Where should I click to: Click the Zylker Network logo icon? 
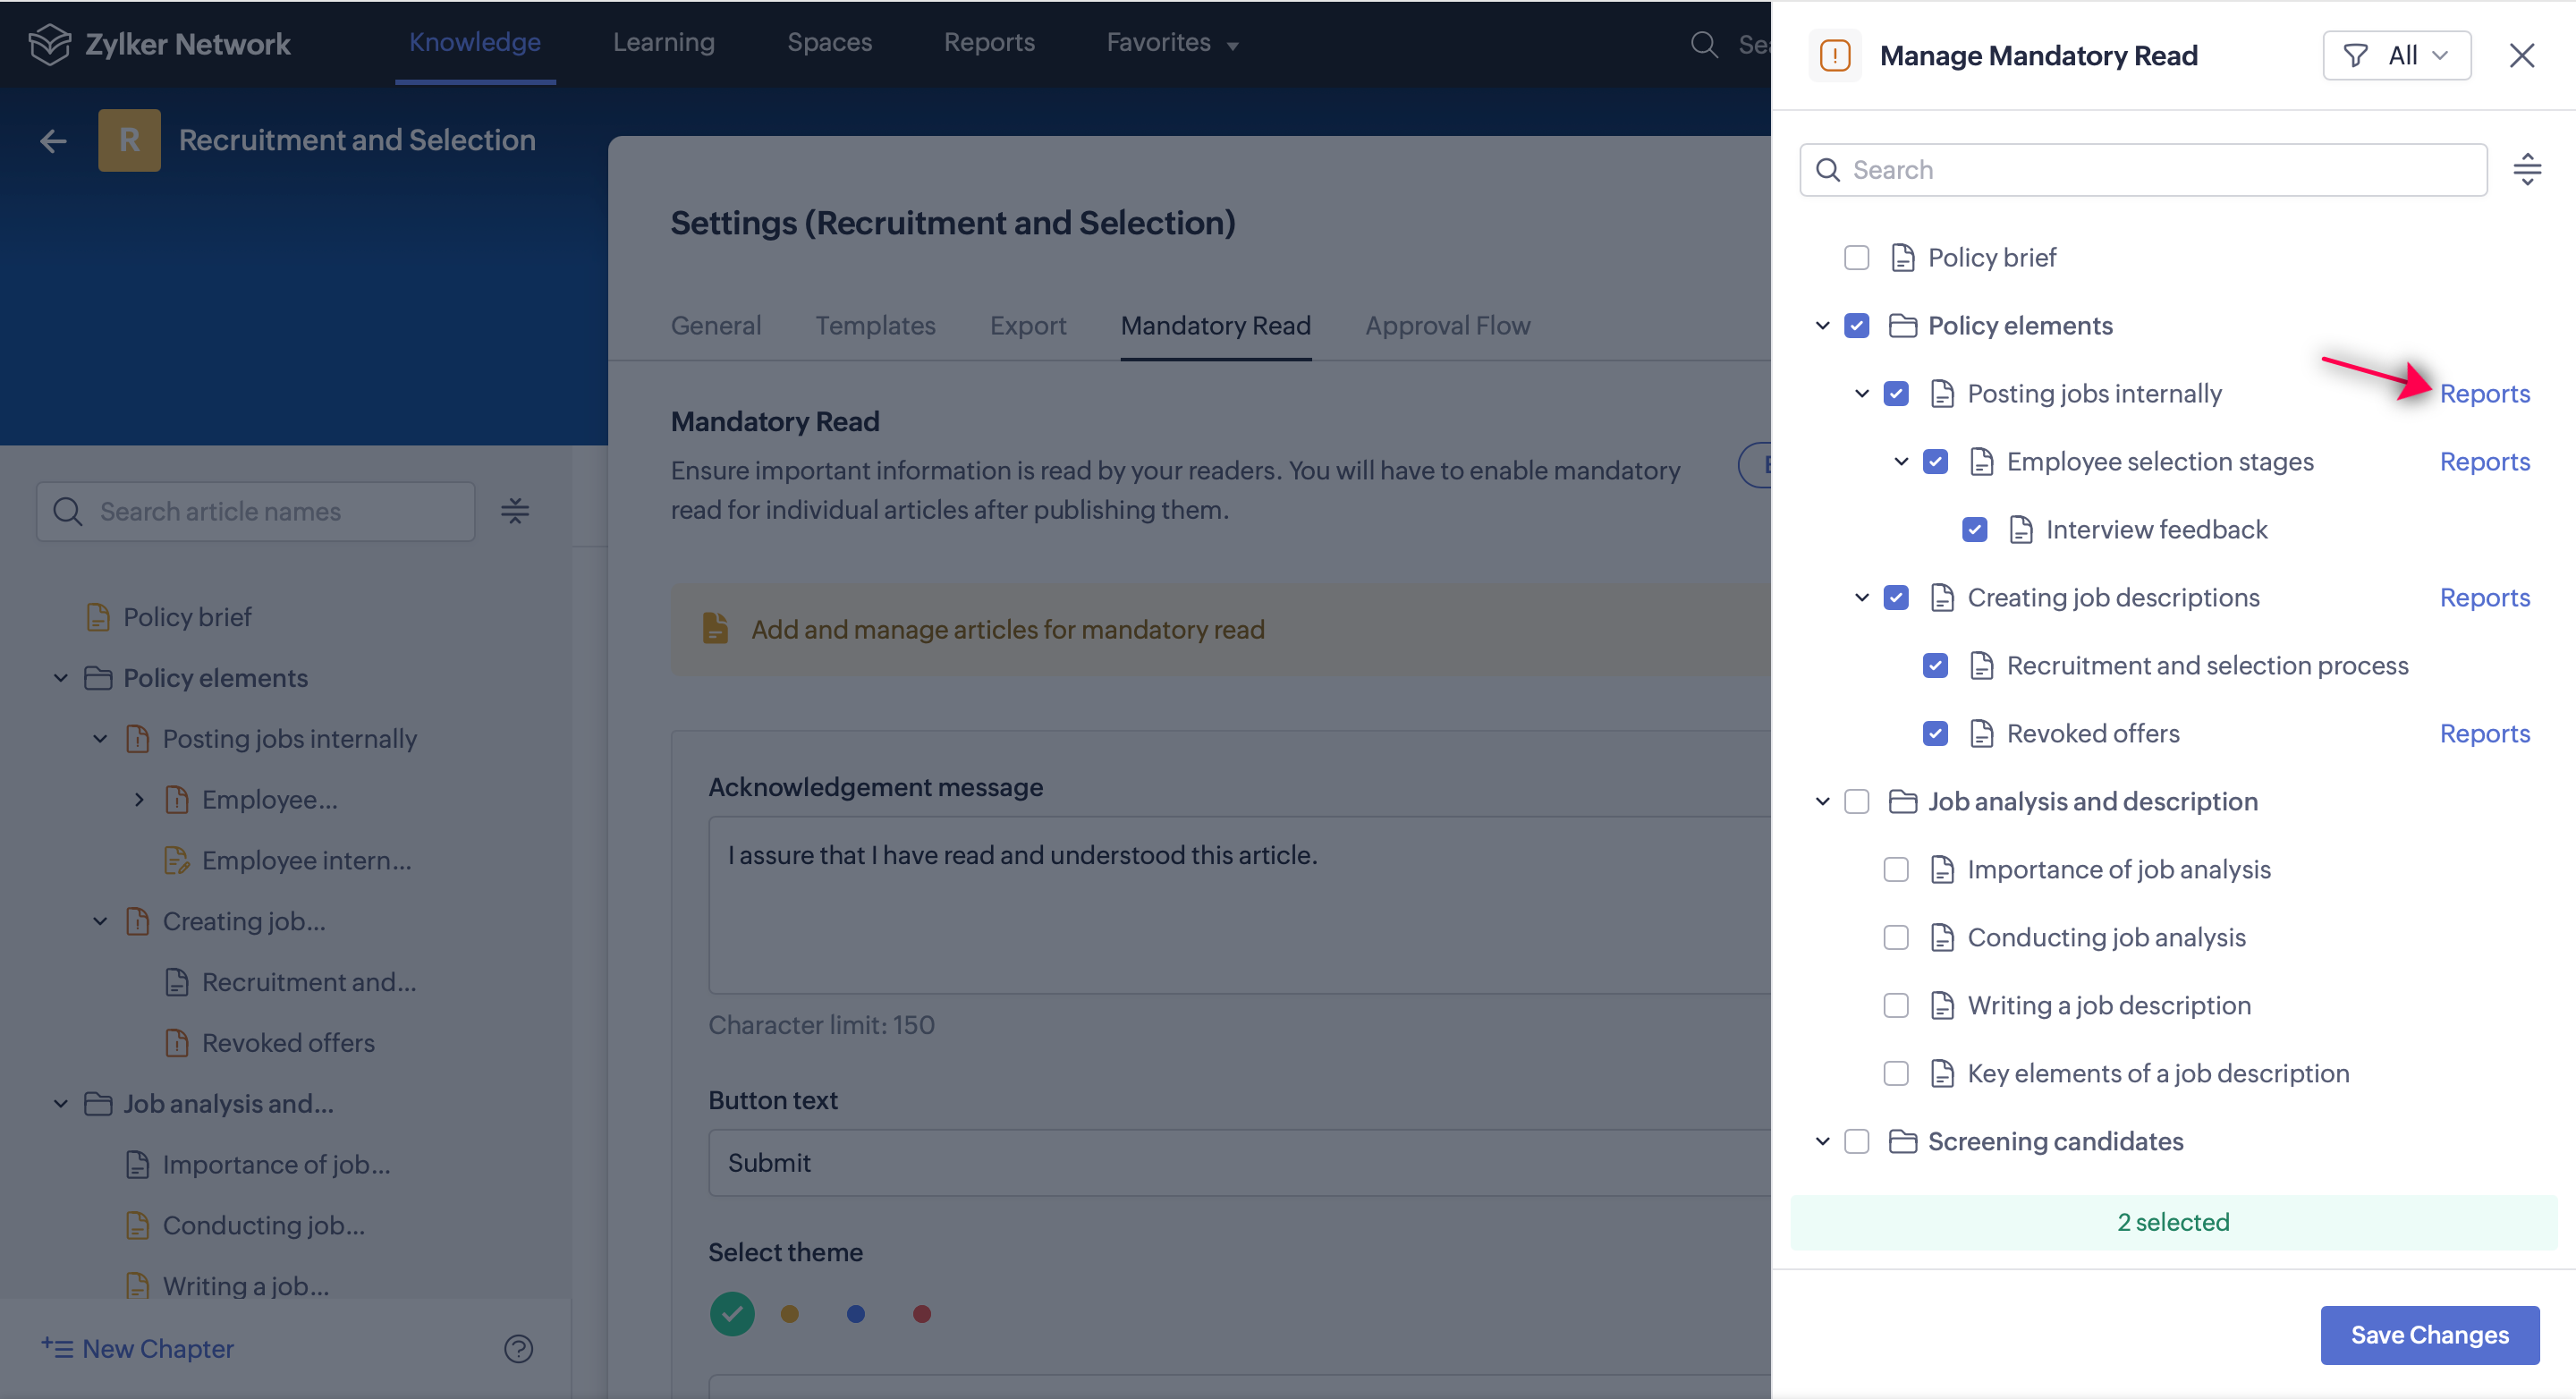tap(50, 44)
